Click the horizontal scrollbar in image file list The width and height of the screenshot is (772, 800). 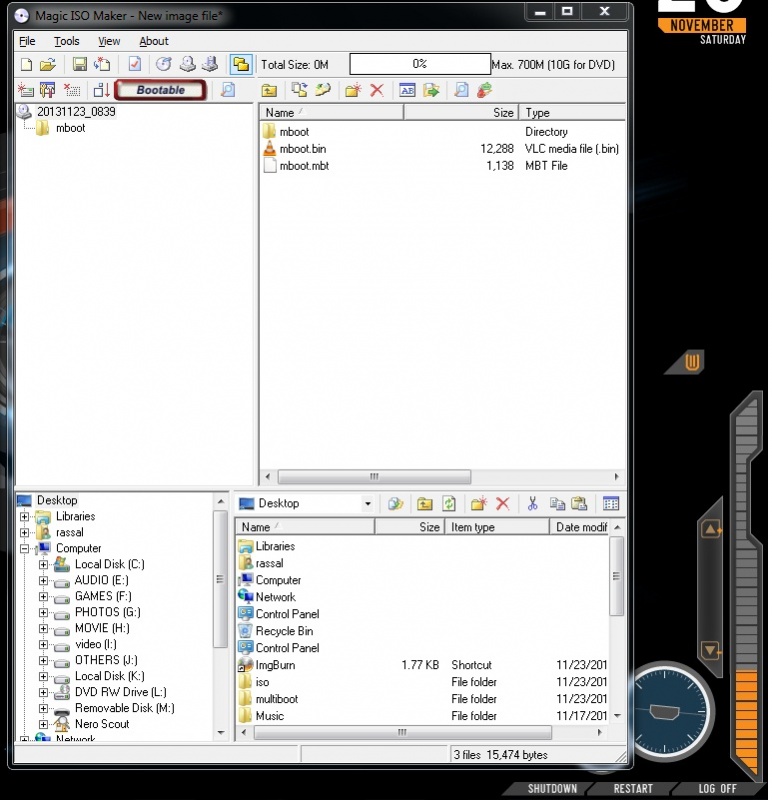pyautogui.click(x=374, y=477)
